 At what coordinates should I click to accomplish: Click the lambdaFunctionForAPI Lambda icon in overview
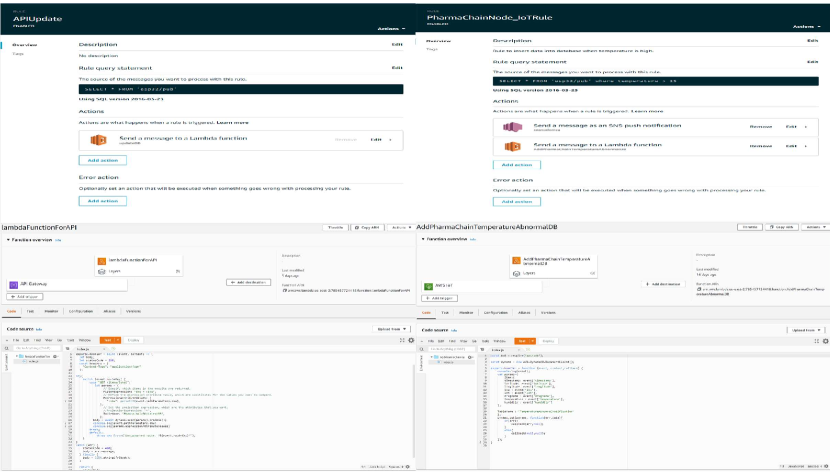(x=102, y=261)
